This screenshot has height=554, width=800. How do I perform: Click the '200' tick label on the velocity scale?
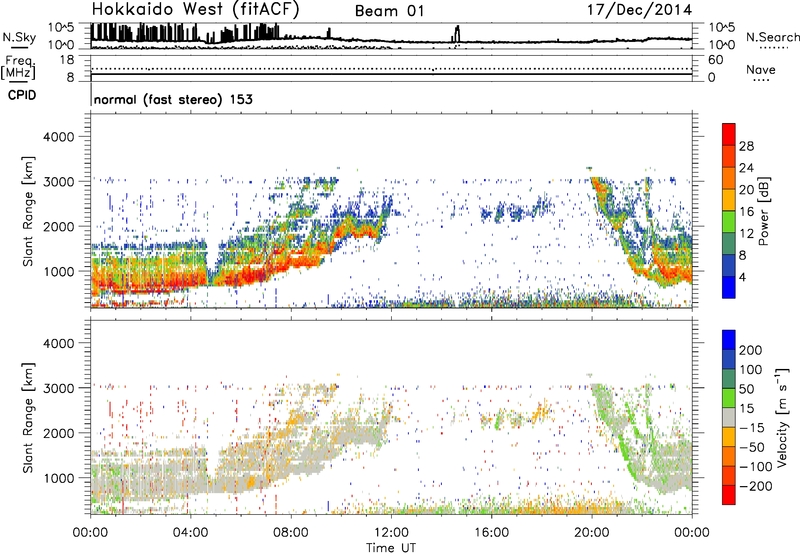pos(751,350)
